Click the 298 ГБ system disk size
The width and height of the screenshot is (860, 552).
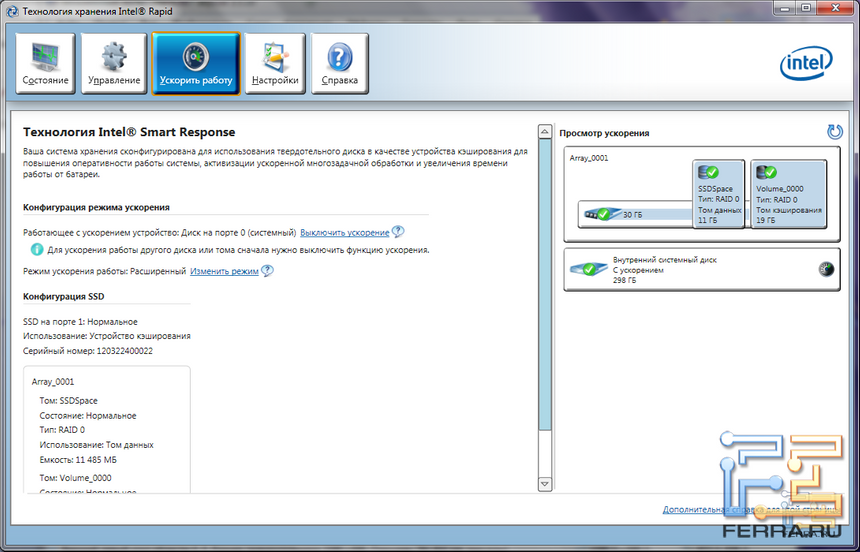624,280
